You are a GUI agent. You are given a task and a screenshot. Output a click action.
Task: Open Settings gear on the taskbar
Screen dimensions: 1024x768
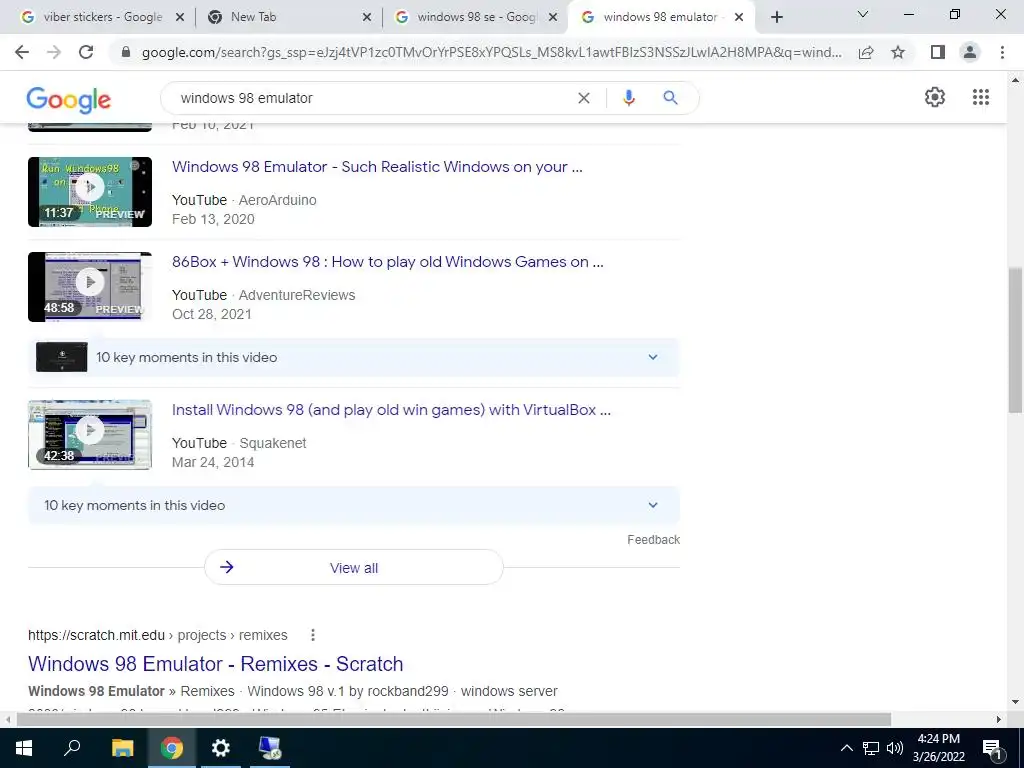pyautogui.click(x=221, y=748)
